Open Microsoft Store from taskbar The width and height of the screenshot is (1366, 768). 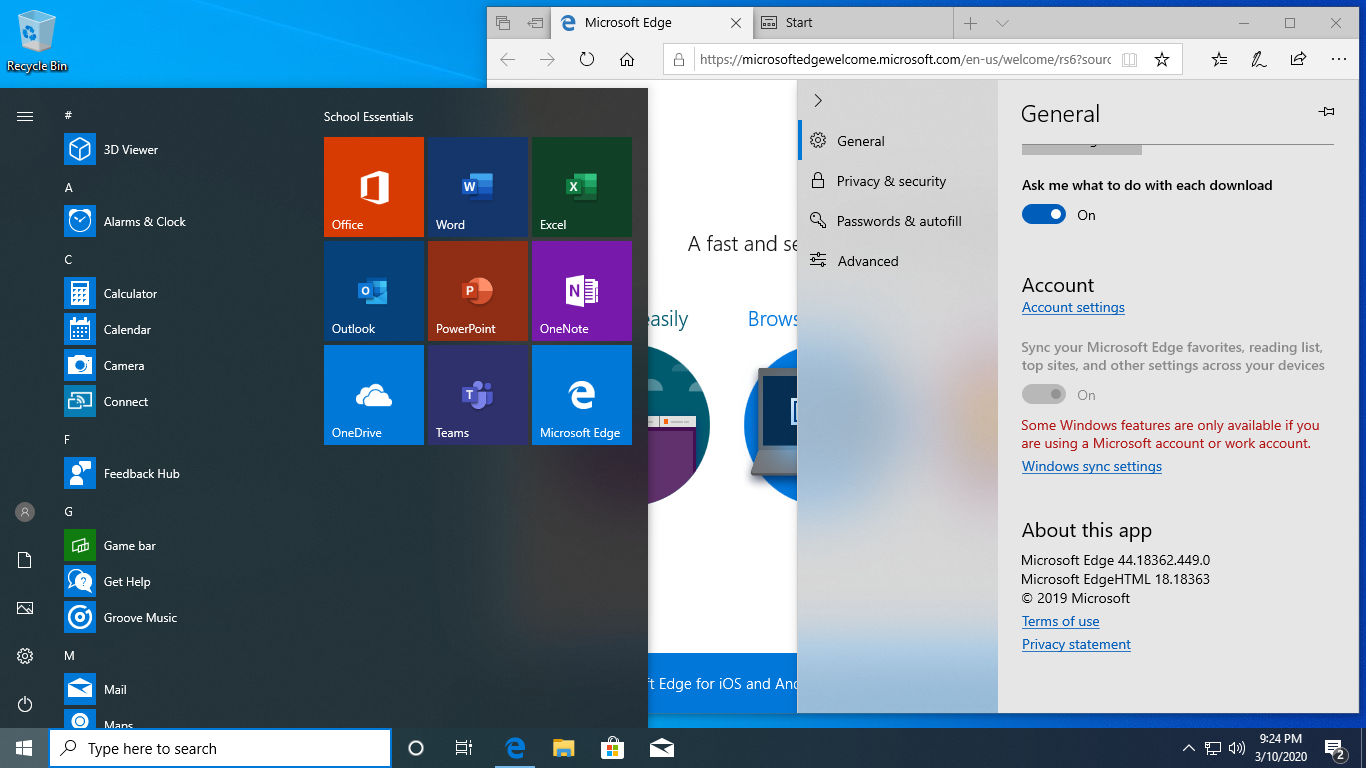[x=612, y=748]
